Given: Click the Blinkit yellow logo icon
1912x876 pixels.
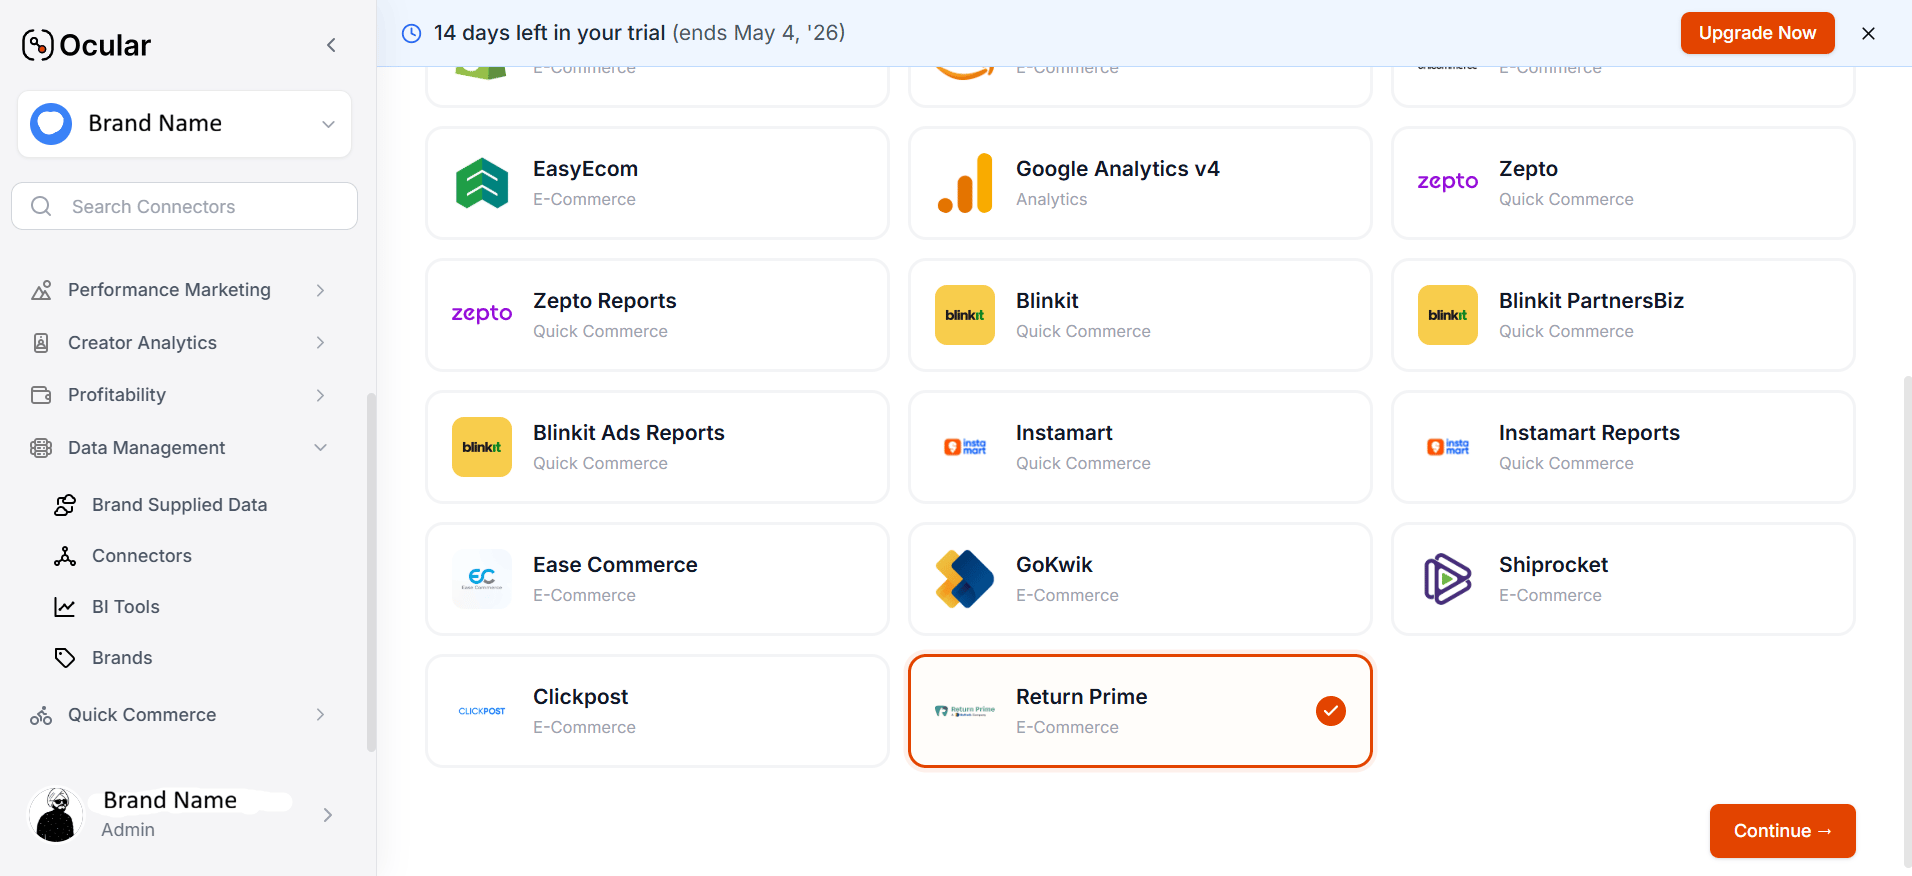Looking at the screenshot, I should [x=965, y=315].
